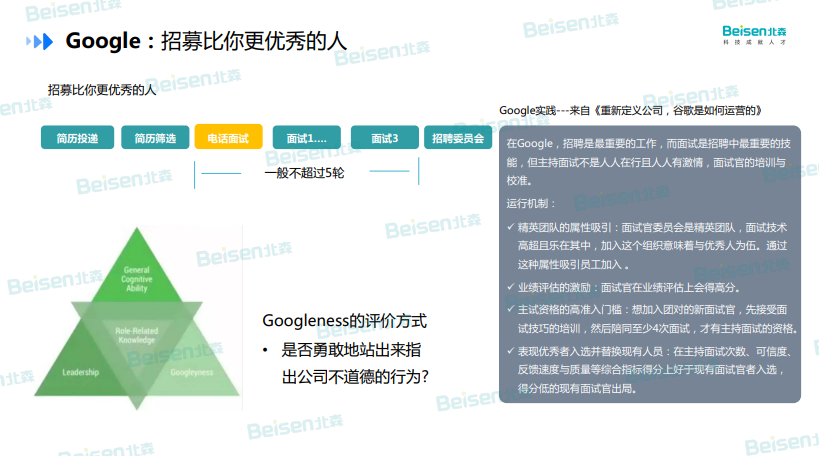Image resolution: width=819 pixels, height=456 pixels.
Task: Click the label 运行机制：
Action: (x=531, y=203)
